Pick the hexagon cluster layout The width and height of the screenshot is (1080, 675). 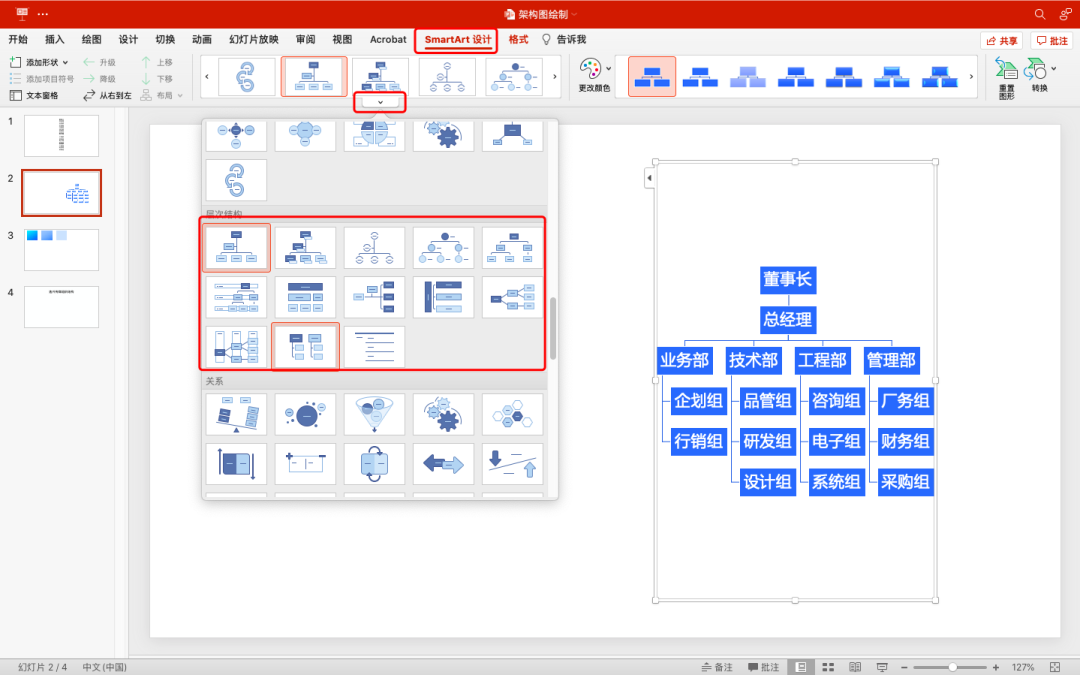coord(512,415)
